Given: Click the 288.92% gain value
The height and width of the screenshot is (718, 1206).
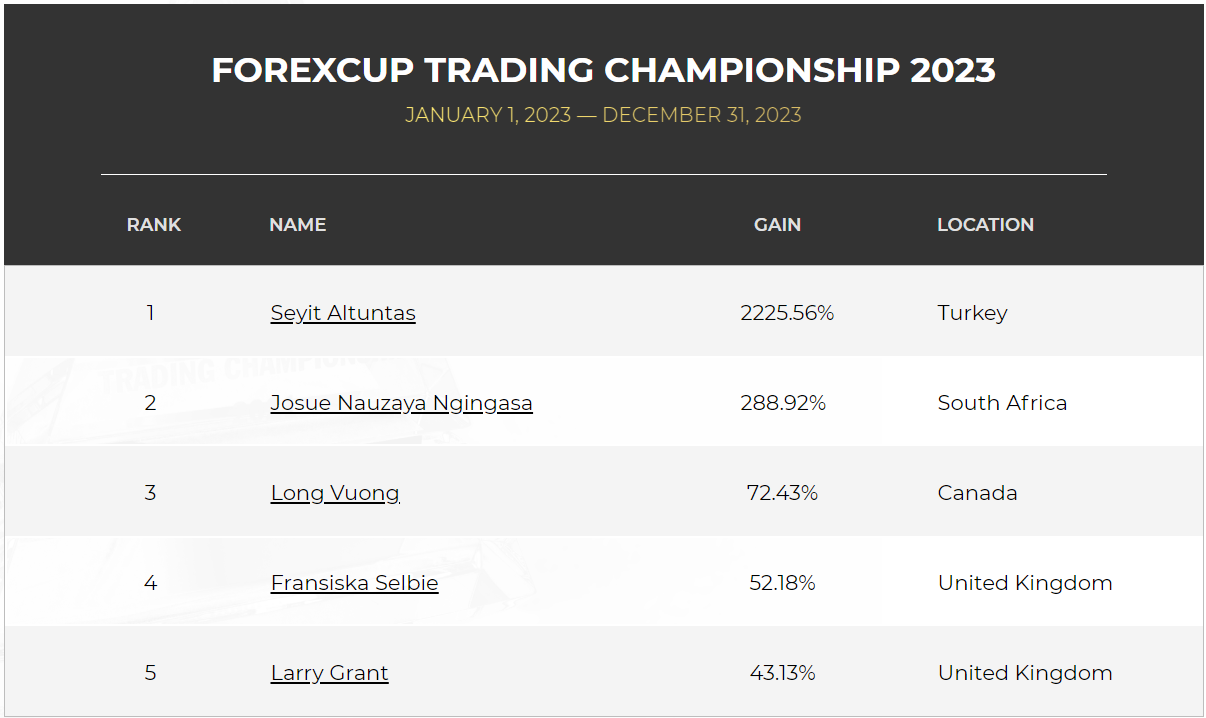Looking at the screenshot, I should (783, 403).
